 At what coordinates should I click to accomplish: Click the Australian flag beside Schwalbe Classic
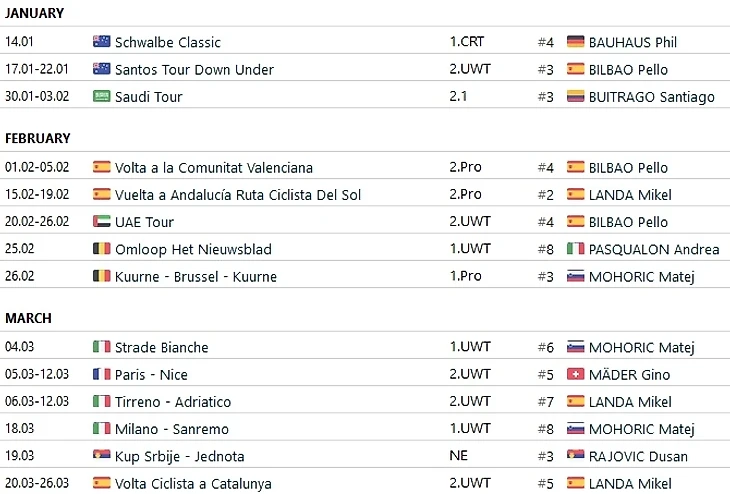[x=101, y=42]
